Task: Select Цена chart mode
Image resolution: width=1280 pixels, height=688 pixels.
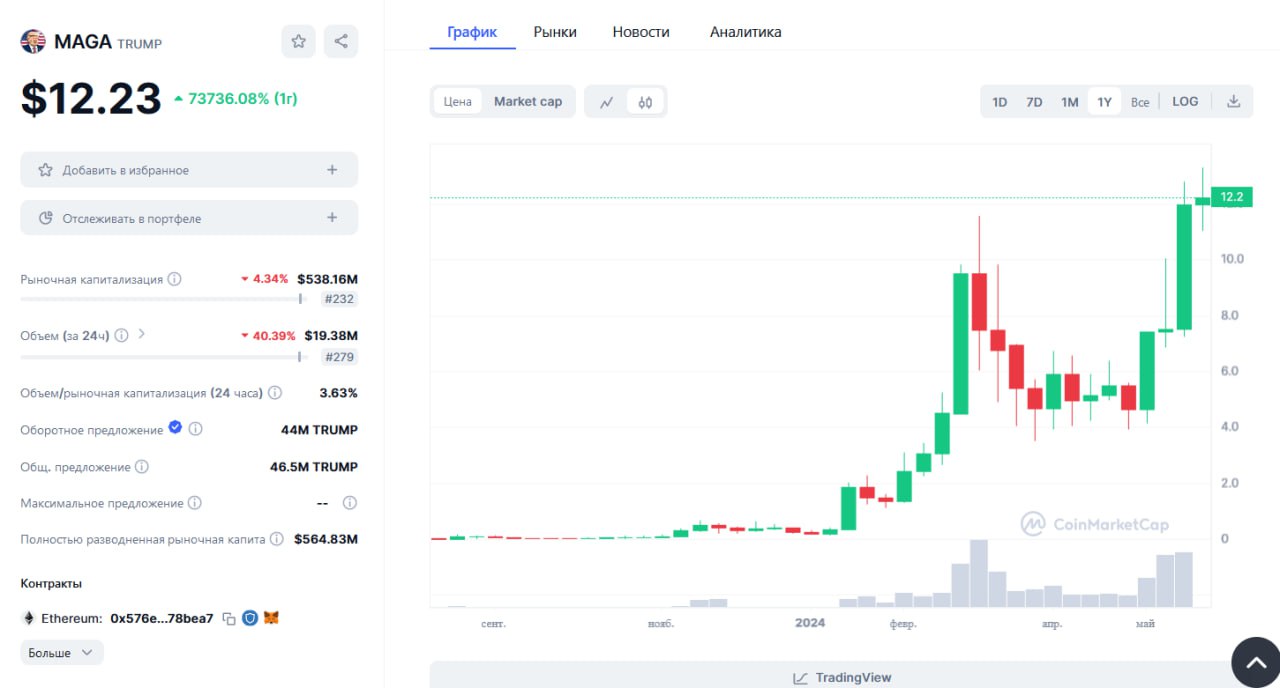Action: point(457,102)
